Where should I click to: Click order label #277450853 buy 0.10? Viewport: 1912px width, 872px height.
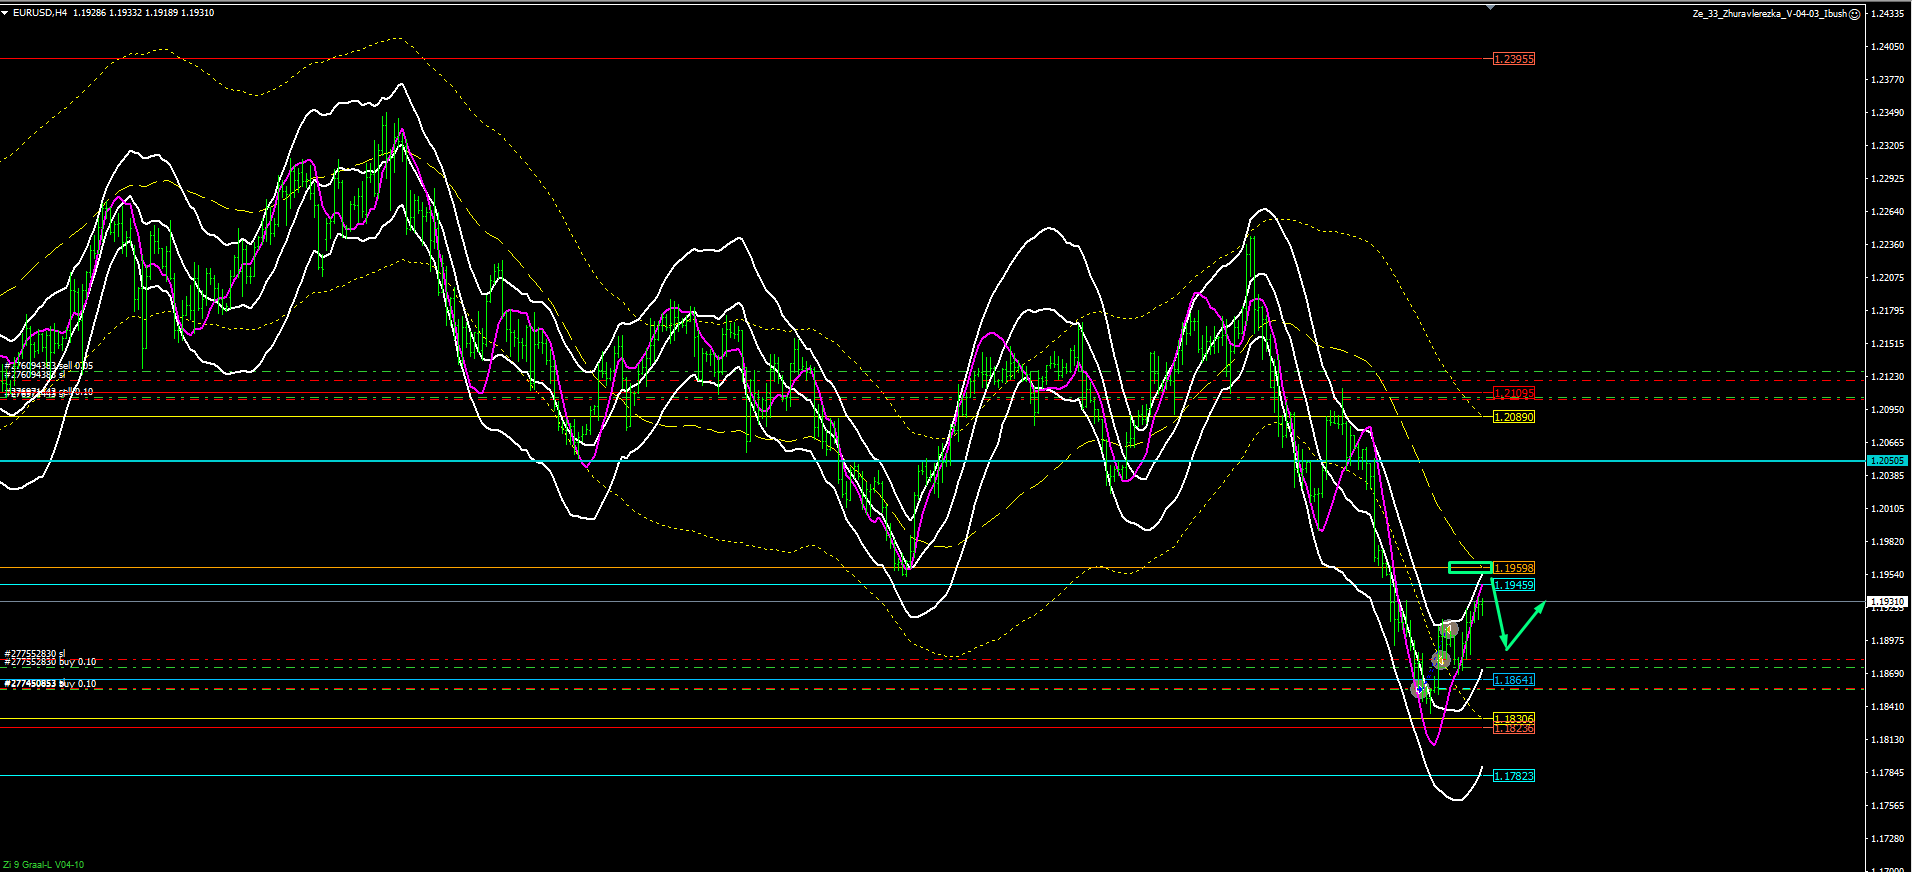(50, 684)
